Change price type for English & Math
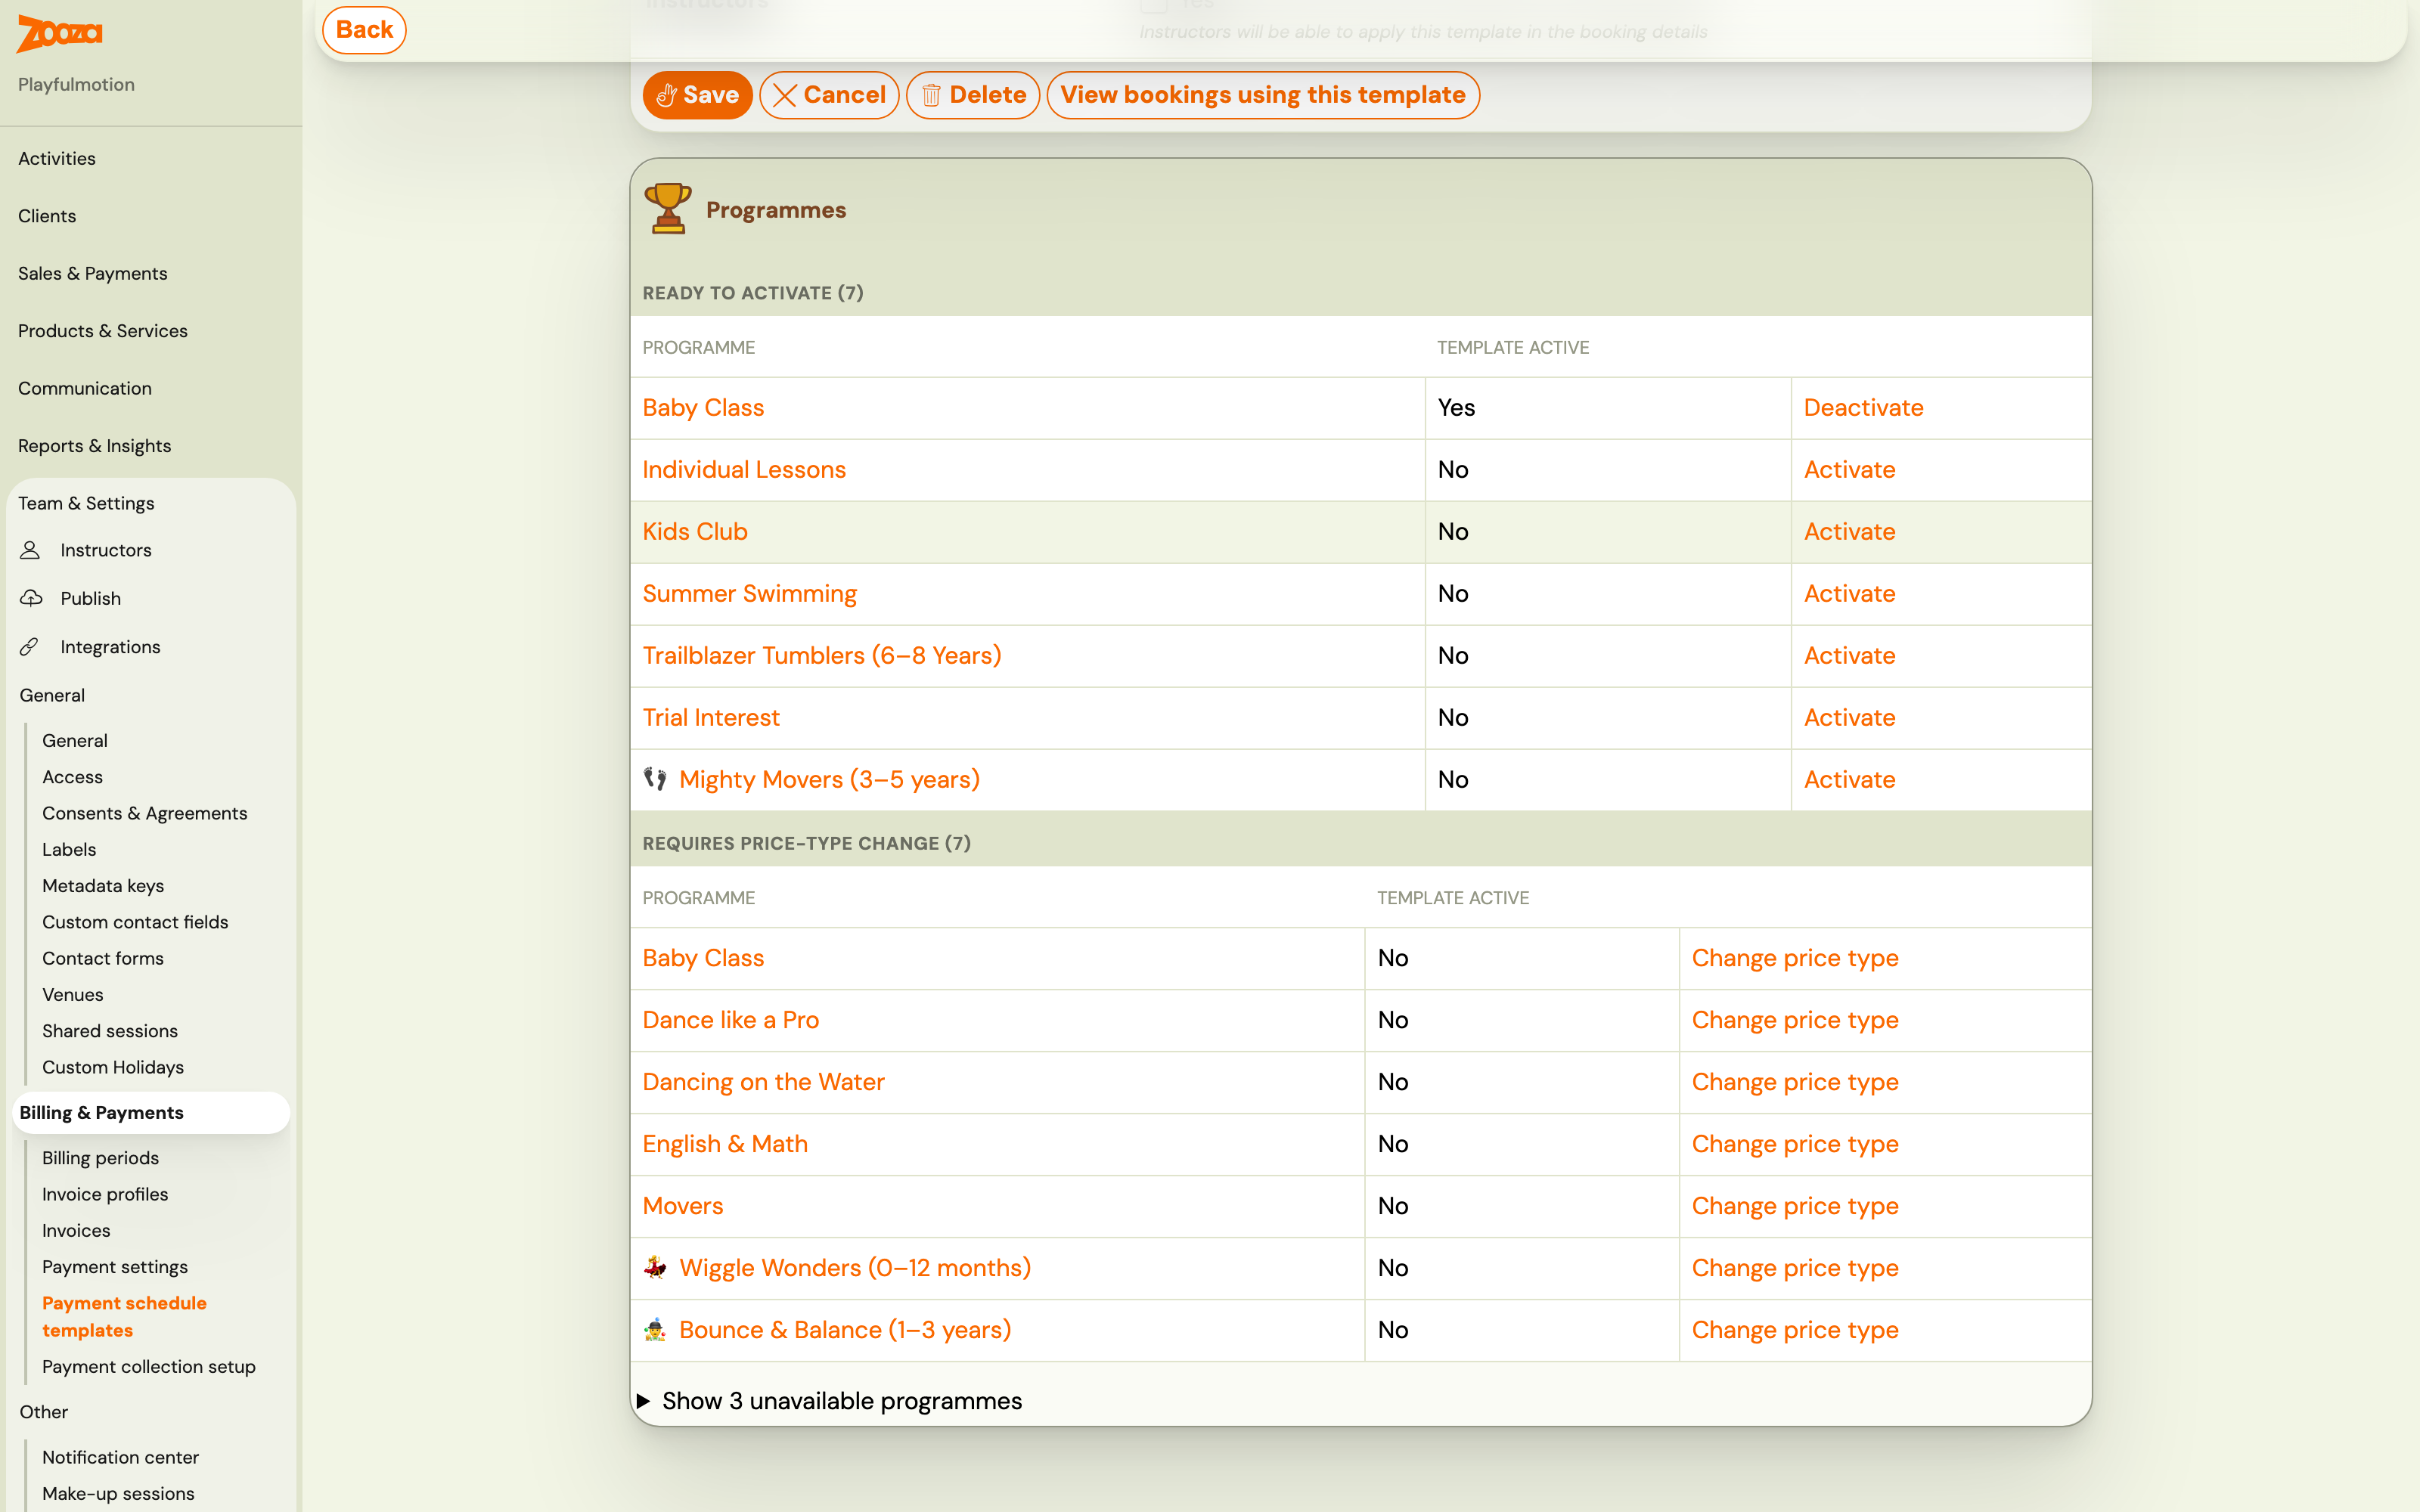2420x1512 pixels. 1795,1144
